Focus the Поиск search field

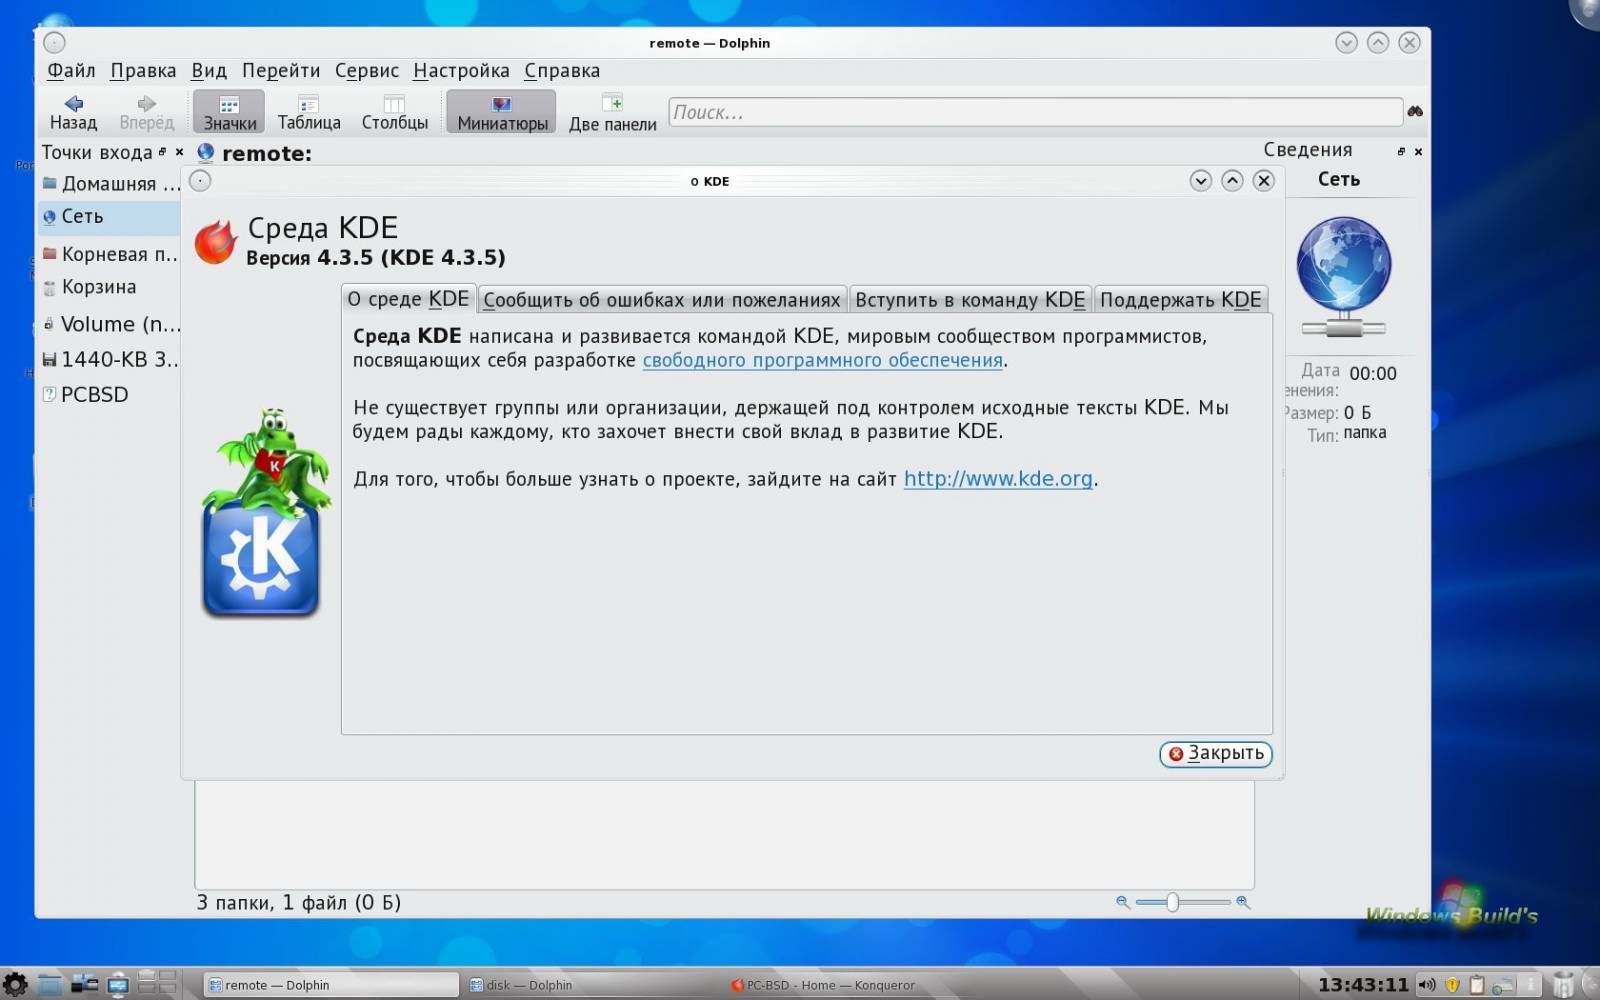[1035, 112]
